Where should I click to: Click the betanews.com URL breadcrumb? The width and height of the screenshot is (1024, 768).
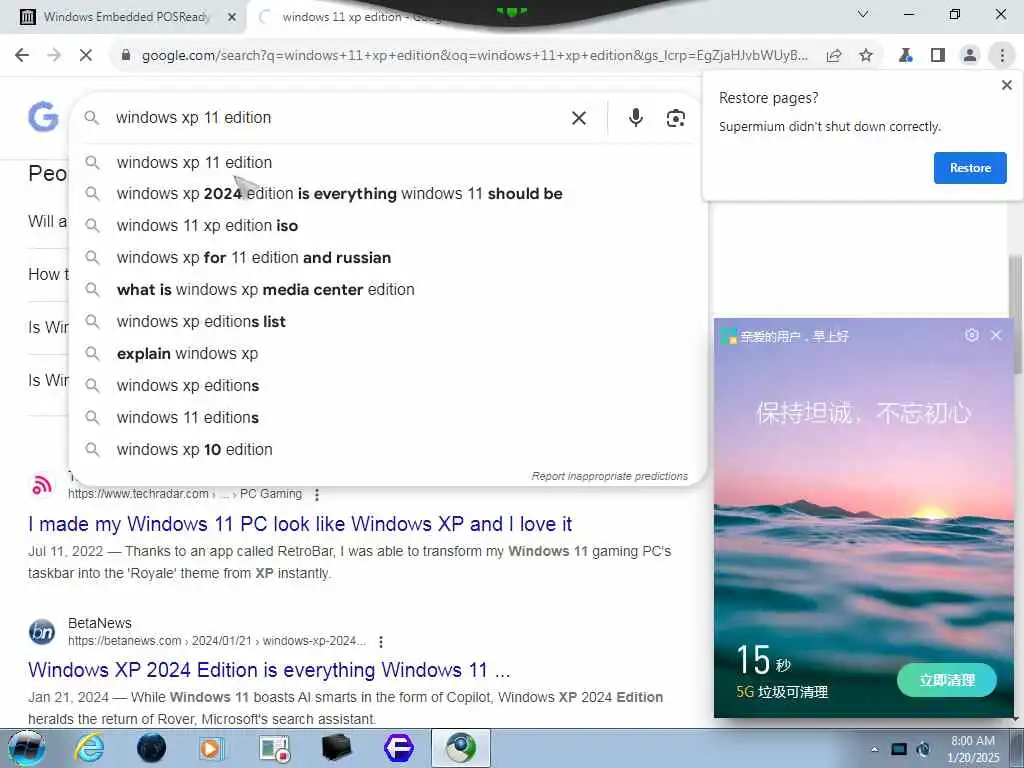(217, 641)
